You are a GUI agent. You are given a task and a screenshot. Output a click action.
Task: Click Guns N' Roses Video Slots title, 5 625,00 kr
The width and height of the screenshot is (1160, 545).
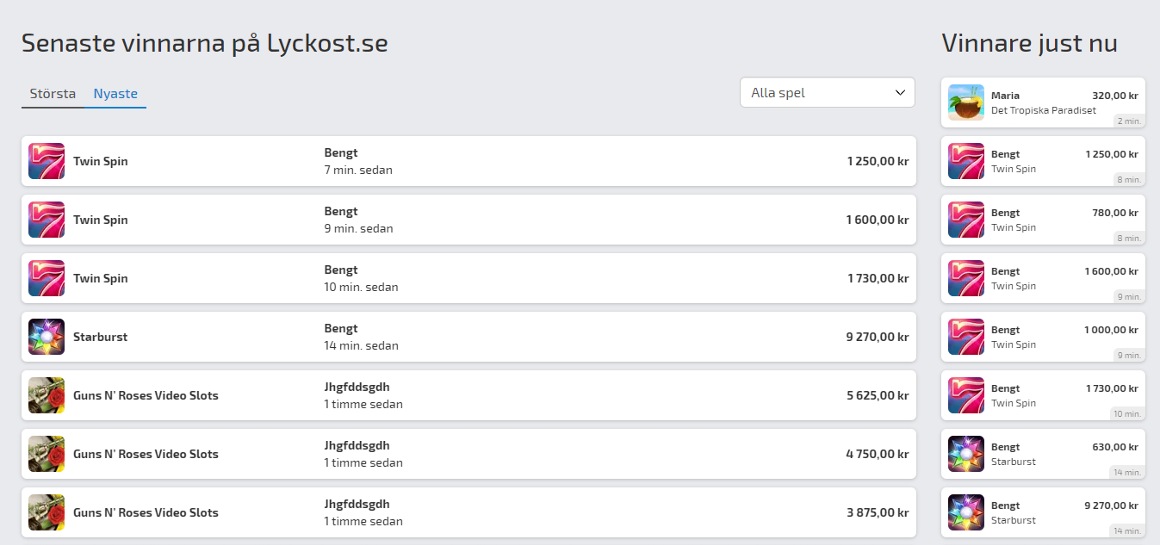[x=146, y=395]
